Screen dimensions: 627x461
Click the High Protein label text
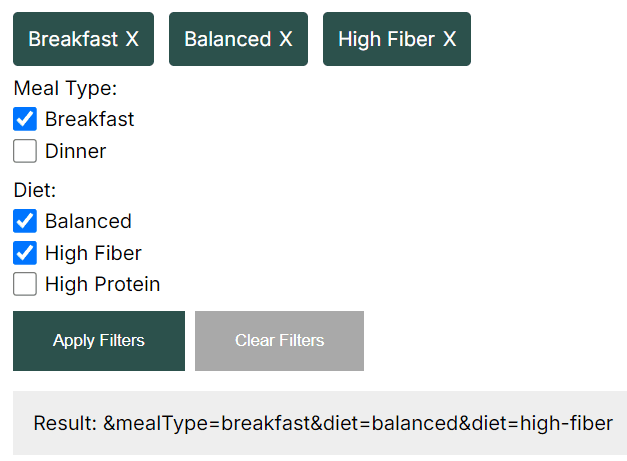102,284
